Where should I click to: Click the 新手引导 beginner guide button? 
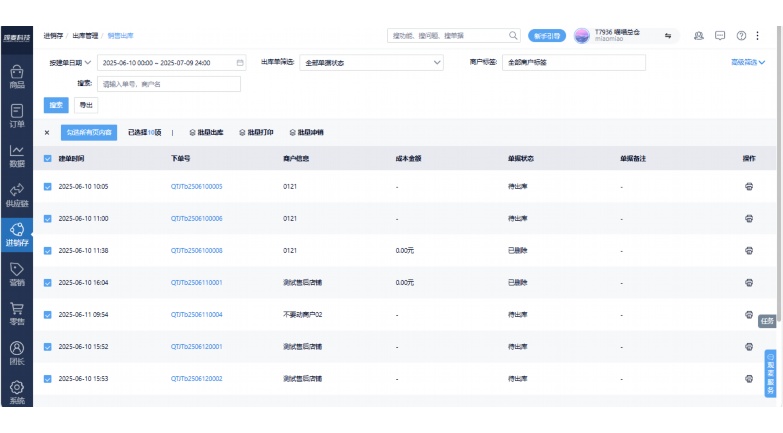[547, 35]
